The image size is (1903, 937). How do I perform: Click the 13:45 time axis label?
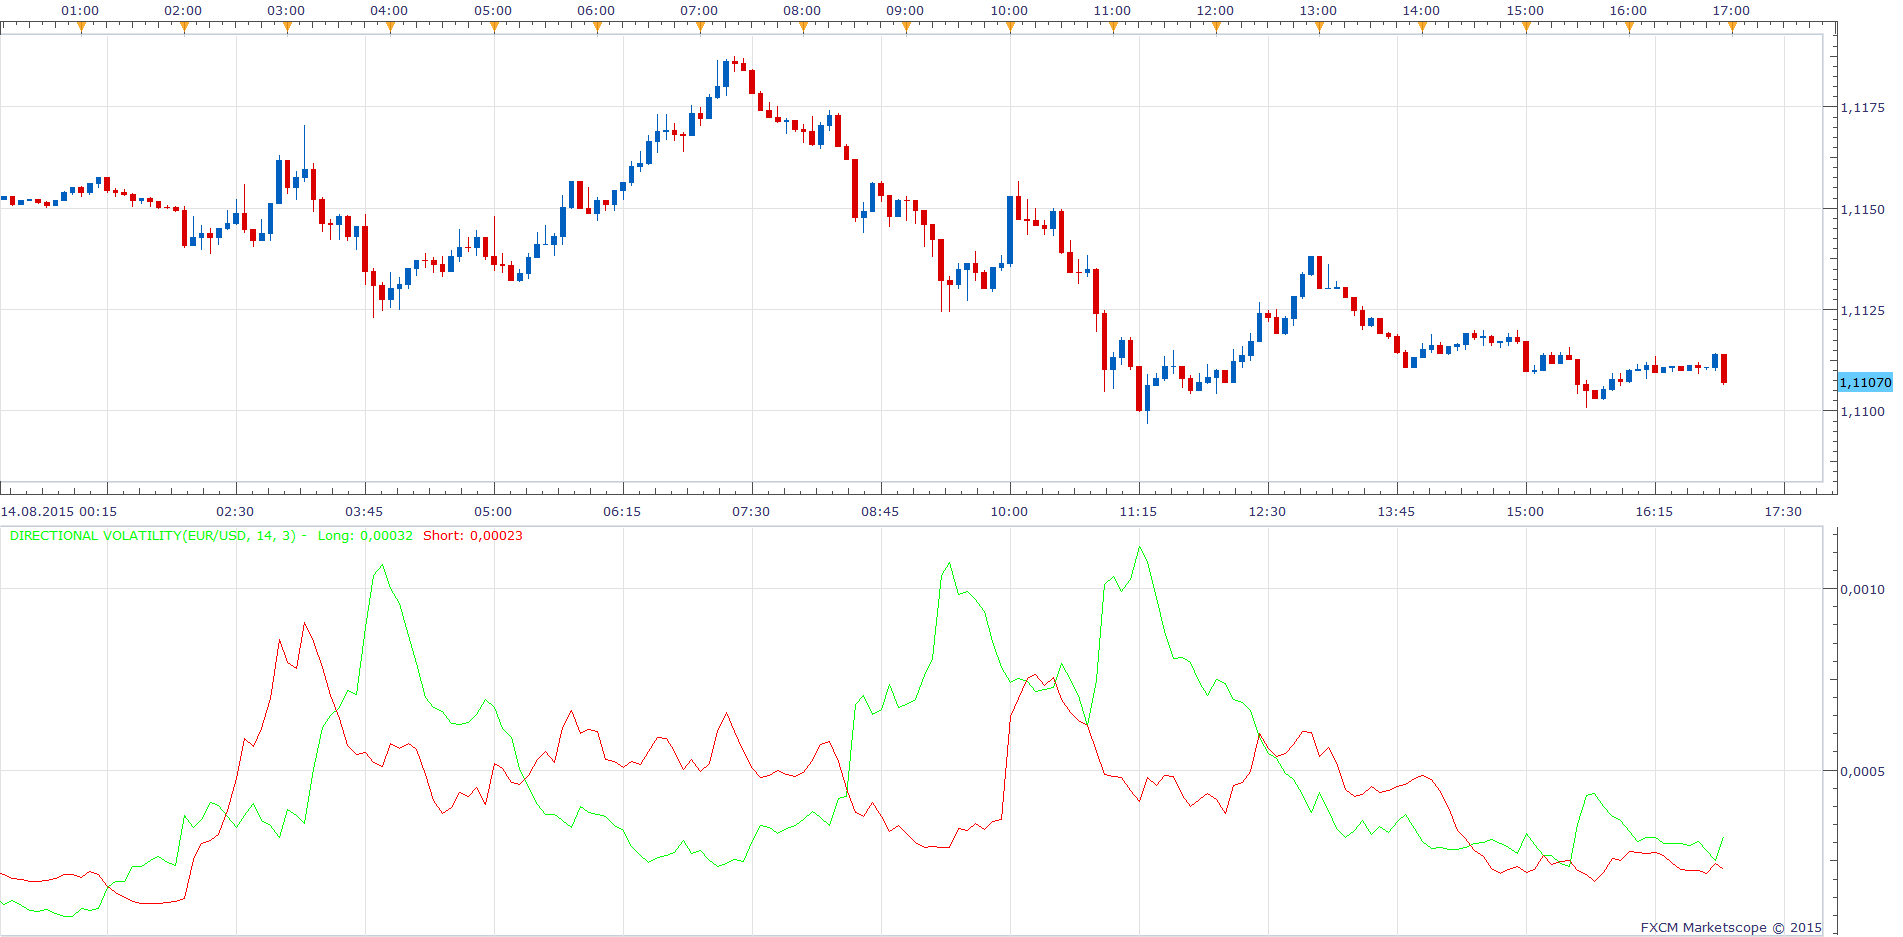[x=1396, y=511]
